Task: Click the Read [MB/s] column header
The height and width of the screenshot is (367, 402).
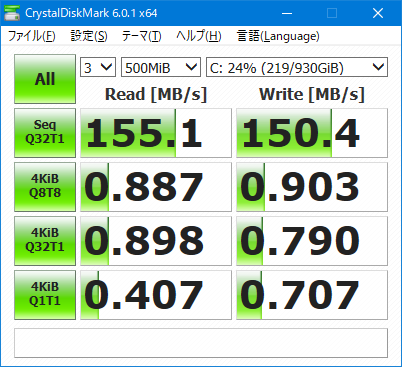Action: (x=156, y=94)
